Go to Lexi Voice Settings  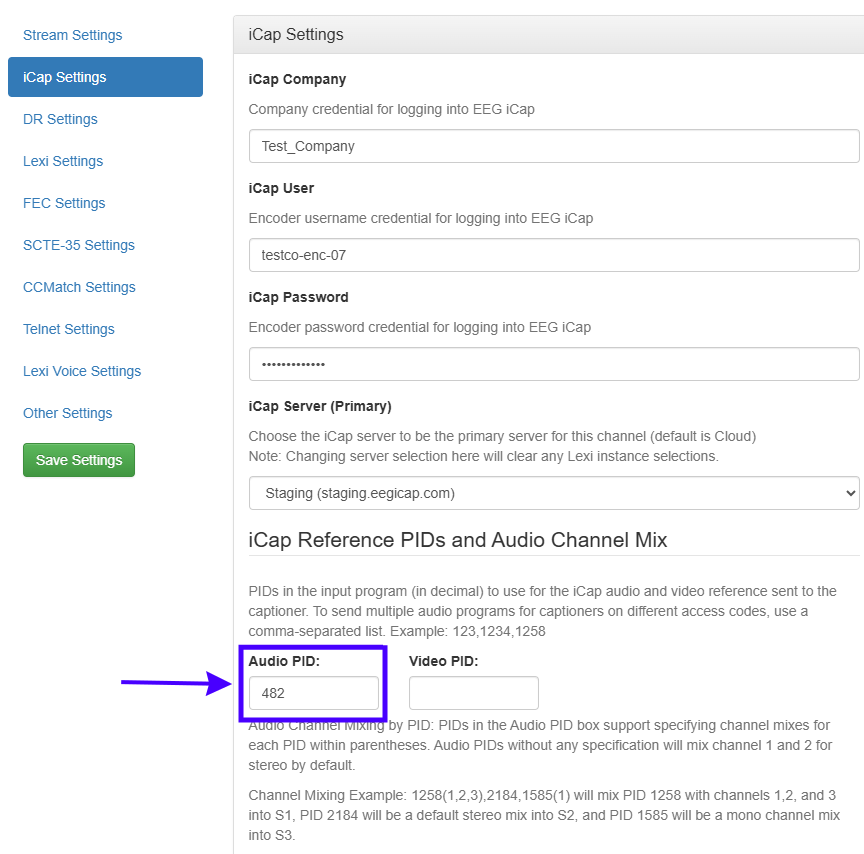pos(82,371)
